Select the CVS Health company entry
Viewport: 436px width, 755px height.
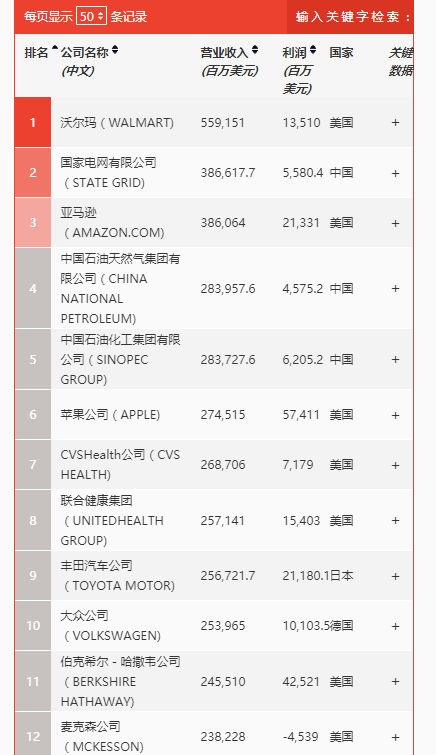click(120, 465)
